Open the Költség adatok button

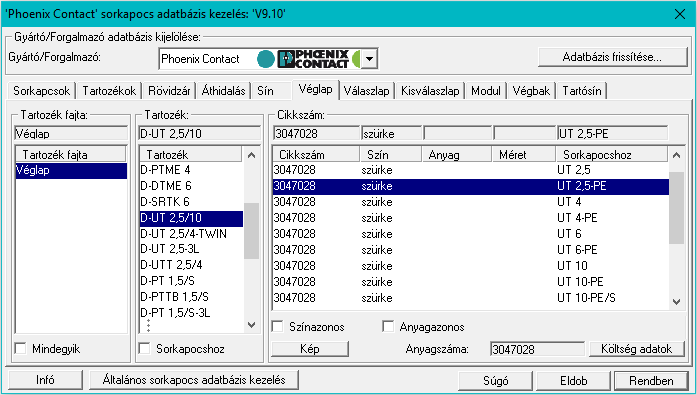637,349
